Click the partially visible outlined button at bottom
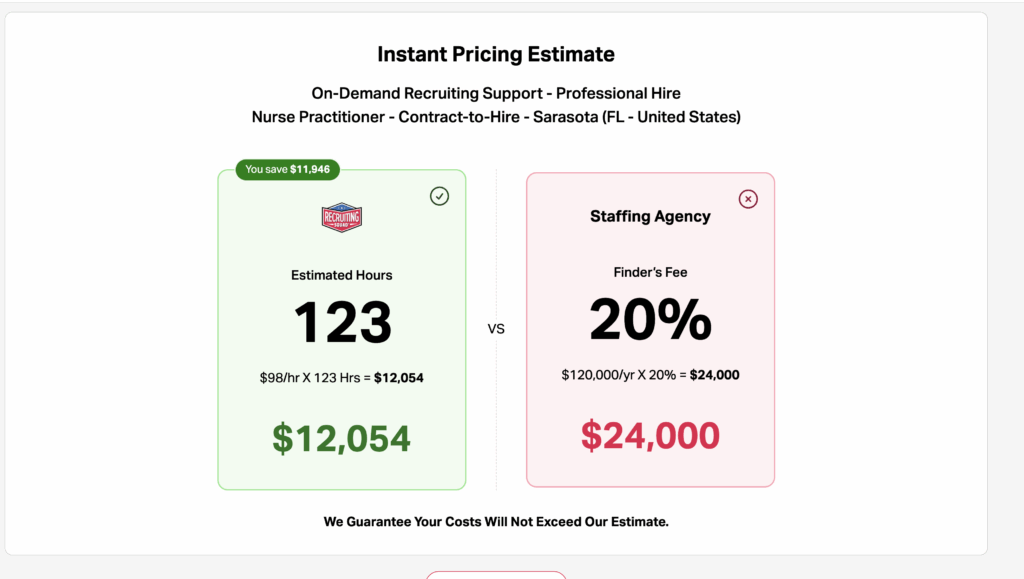Image resolution: width=1024 pixels, height=579 pixels. (496, 574)
